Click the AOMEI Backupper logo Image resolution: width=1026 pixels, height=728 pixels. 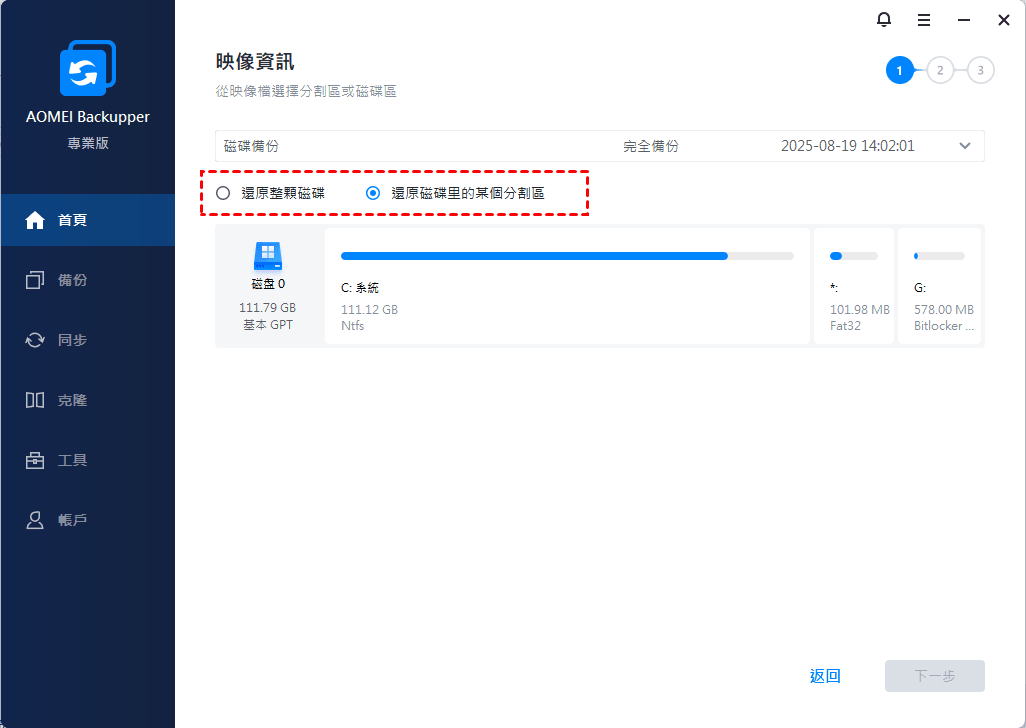pos(88,68)
